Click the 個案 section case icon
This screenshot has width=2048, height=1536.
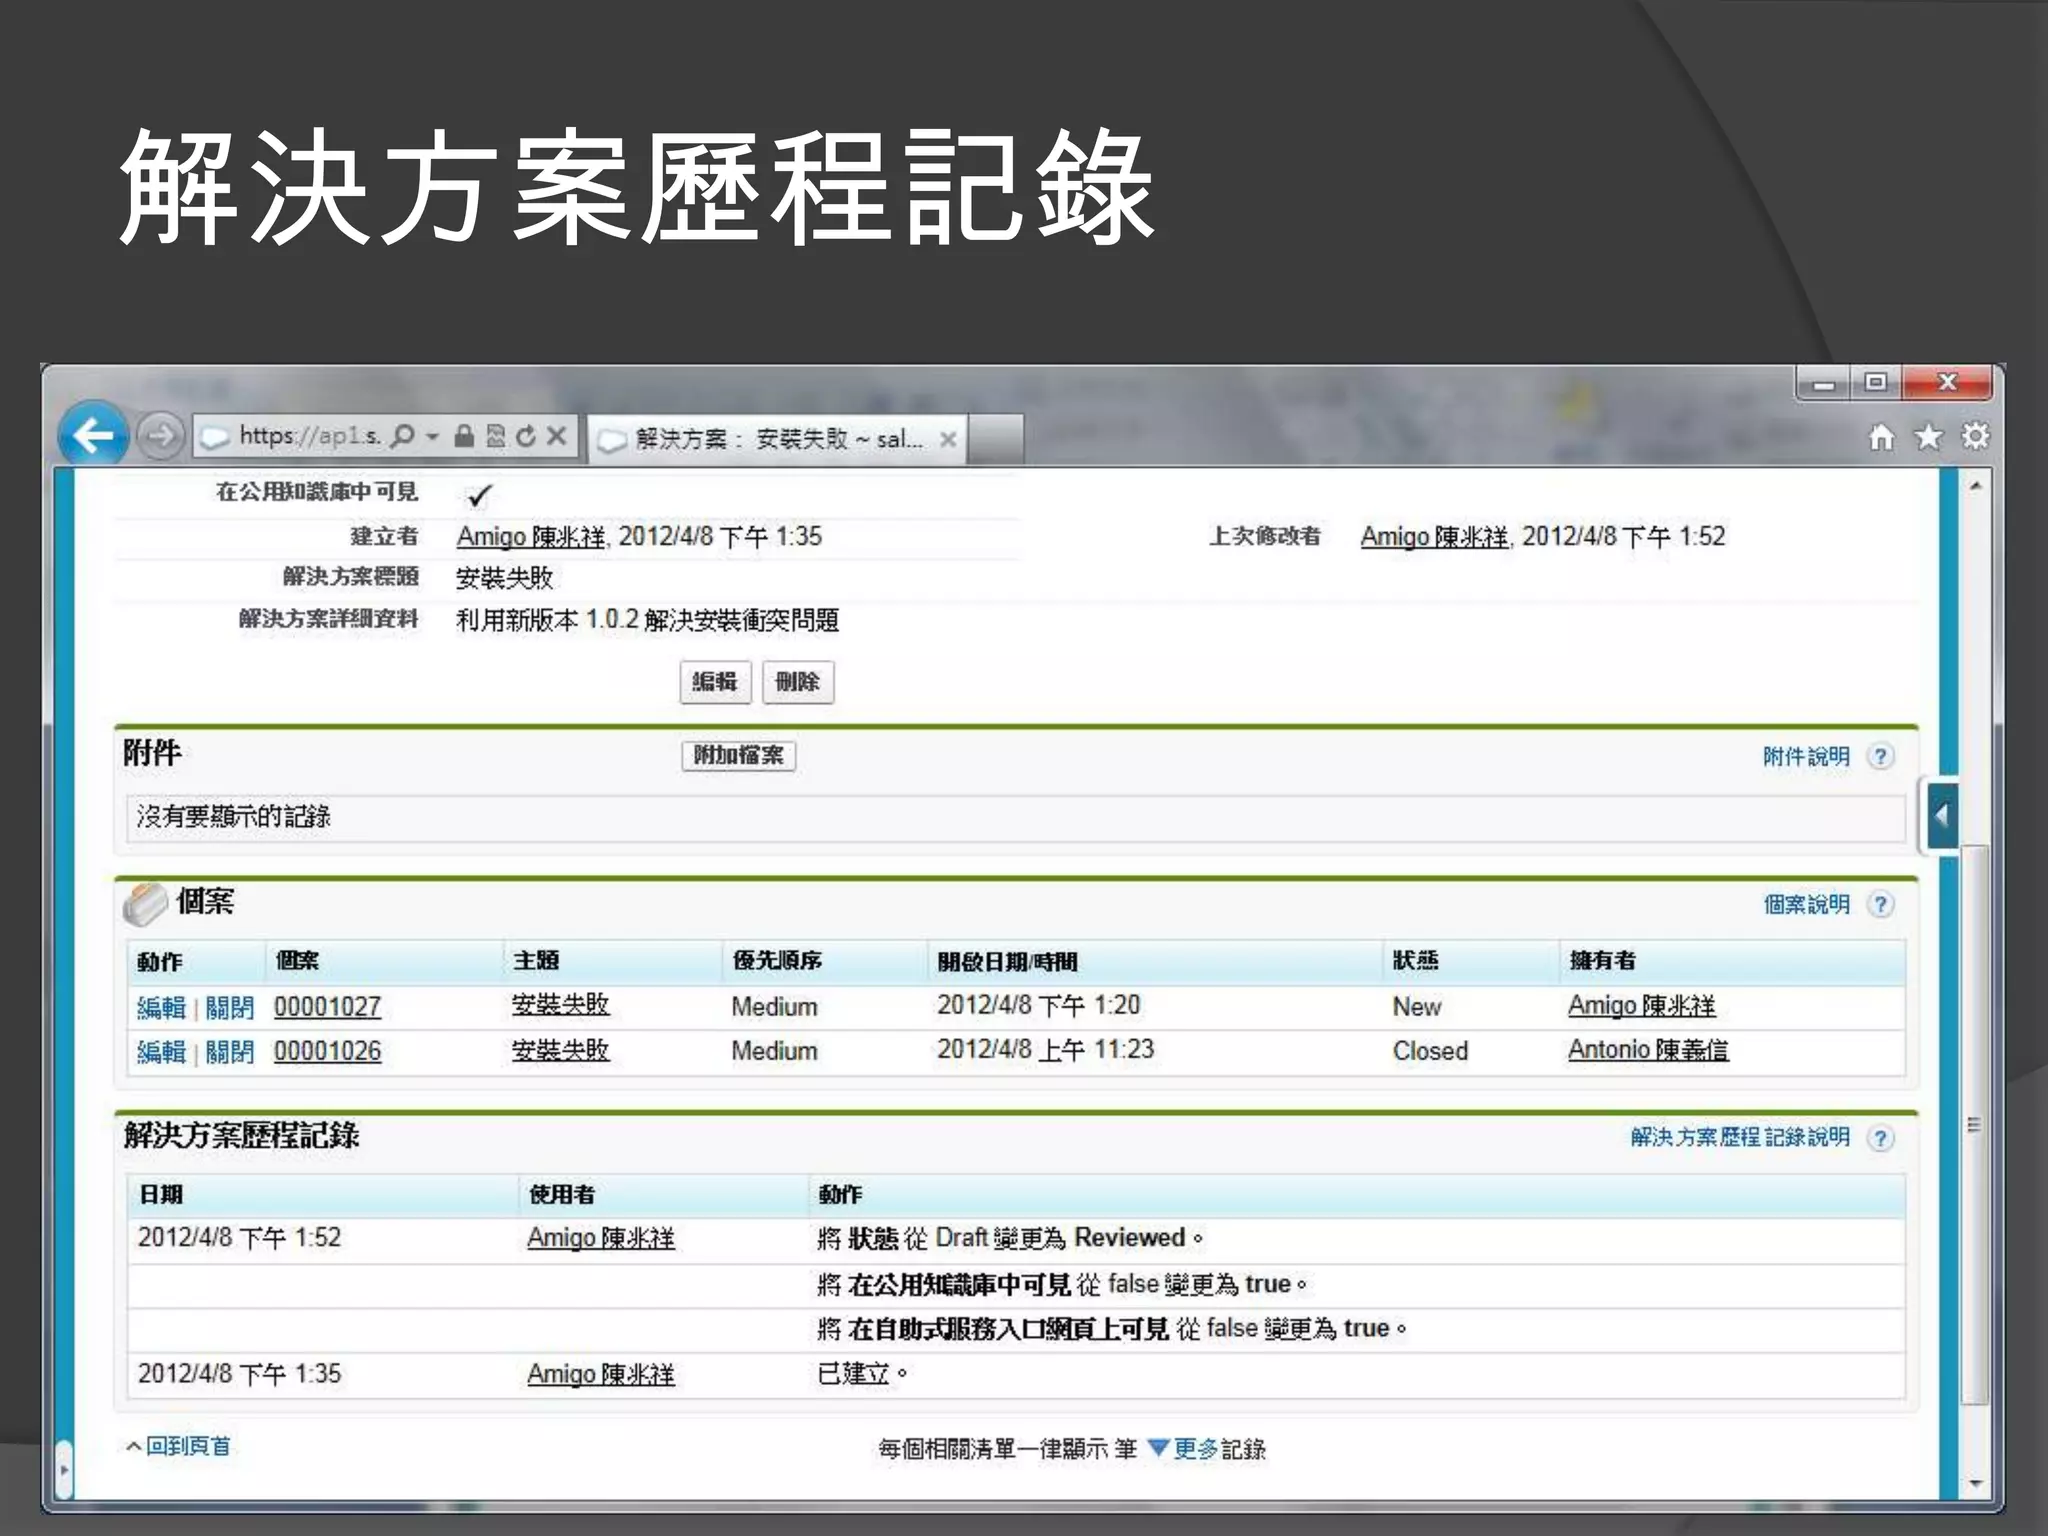(145, 903)
